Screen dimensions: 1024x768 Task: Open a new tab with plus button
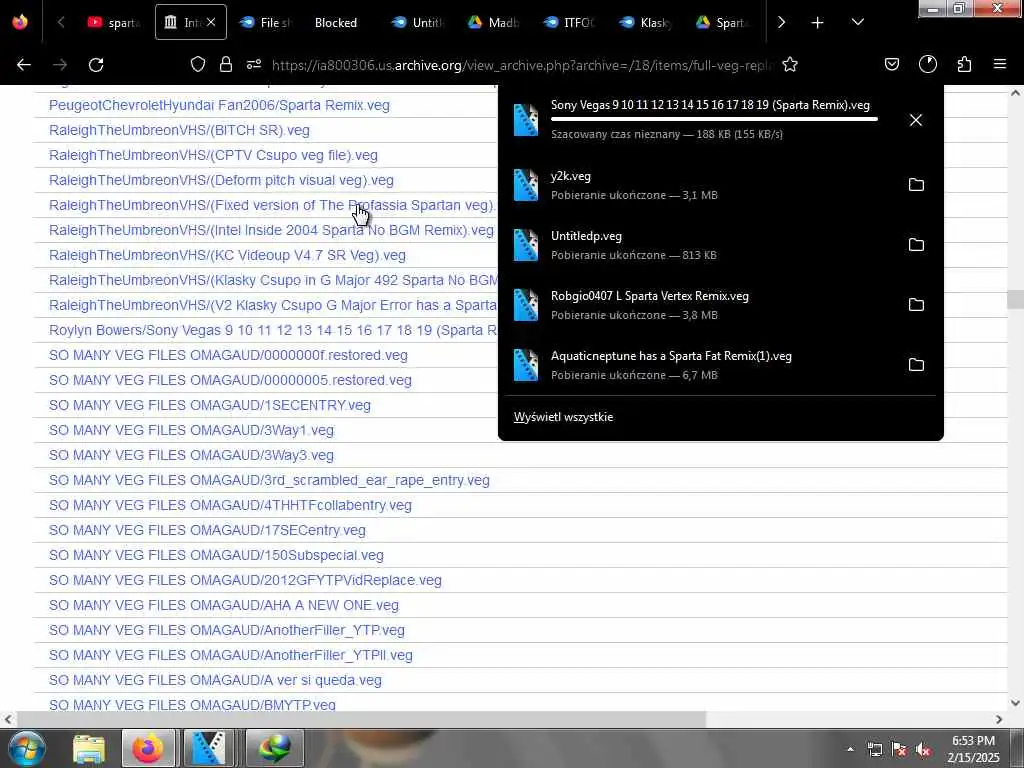click(818, 23)
